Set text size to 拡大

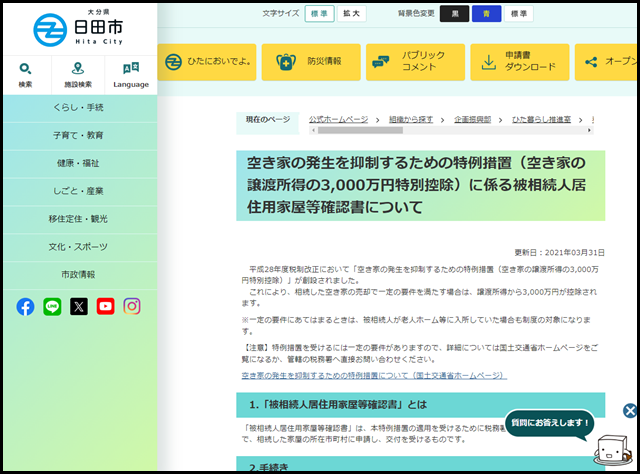coord(351,14)
